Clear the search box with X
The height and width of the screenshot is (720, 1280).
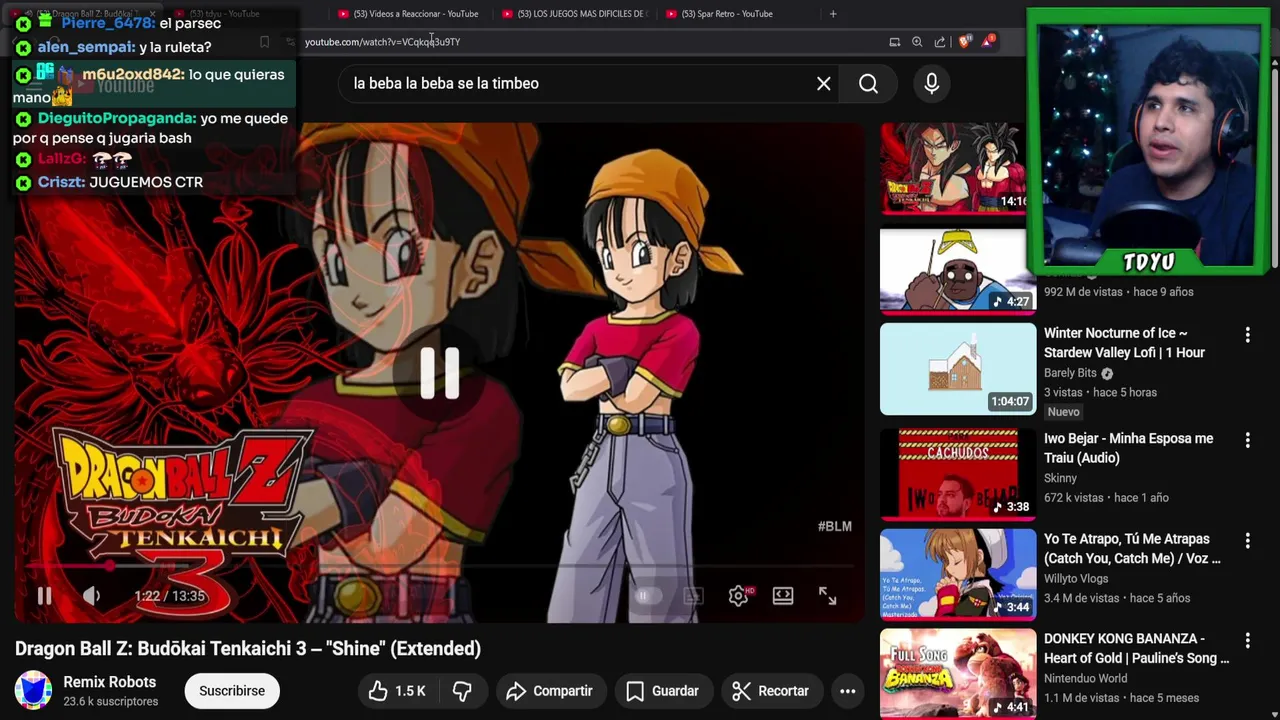point(823,84)
